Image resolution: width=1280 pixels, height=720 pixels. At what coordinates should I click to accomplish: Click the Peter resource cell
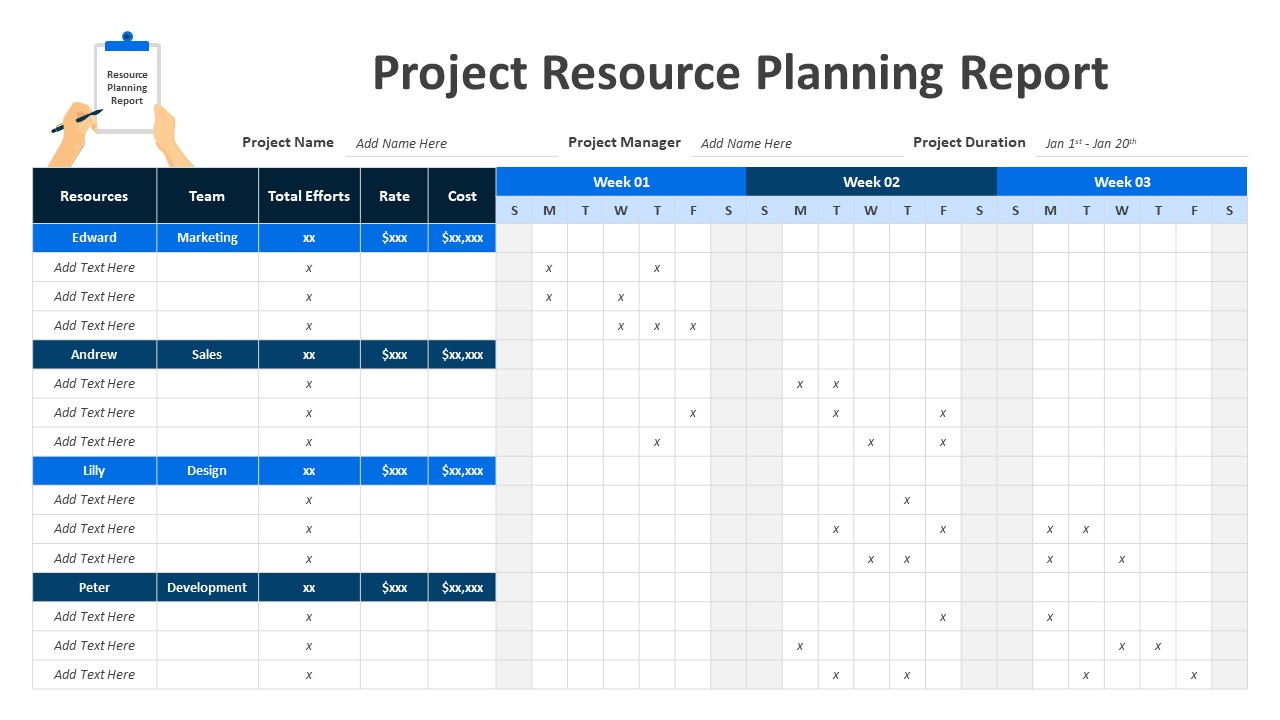point(94,588)
